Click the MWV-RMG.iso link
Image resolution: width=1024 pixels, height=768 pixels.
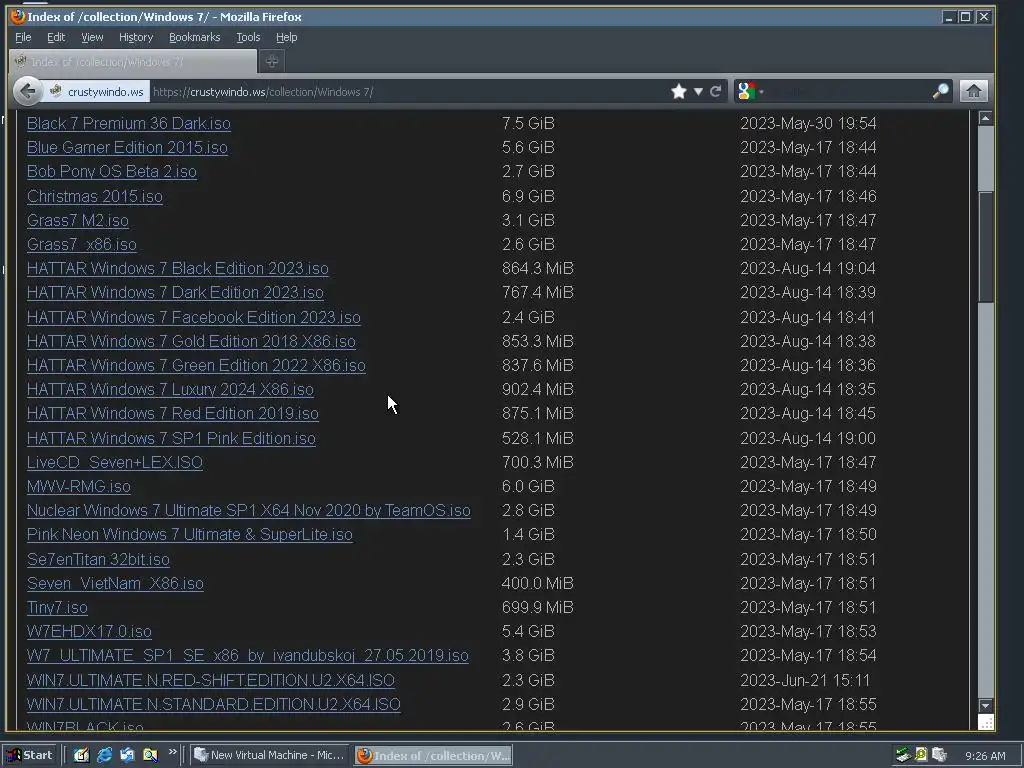pyautogui.click(x=78, y=487)
